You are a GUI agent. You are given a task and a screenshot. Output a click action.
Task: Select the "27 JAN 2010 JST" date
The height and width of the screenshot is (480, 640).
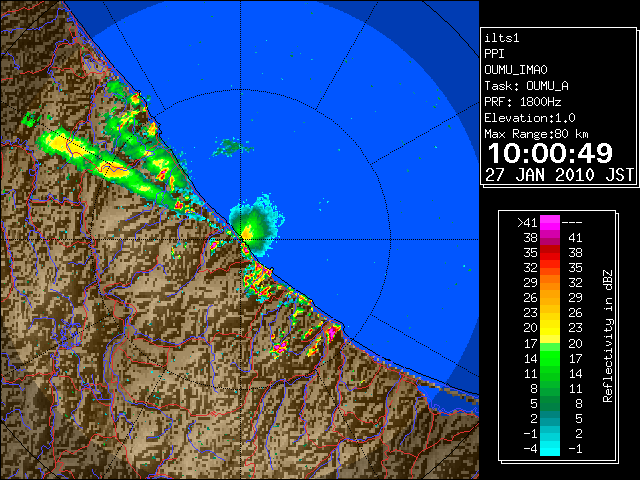[560, 175]
